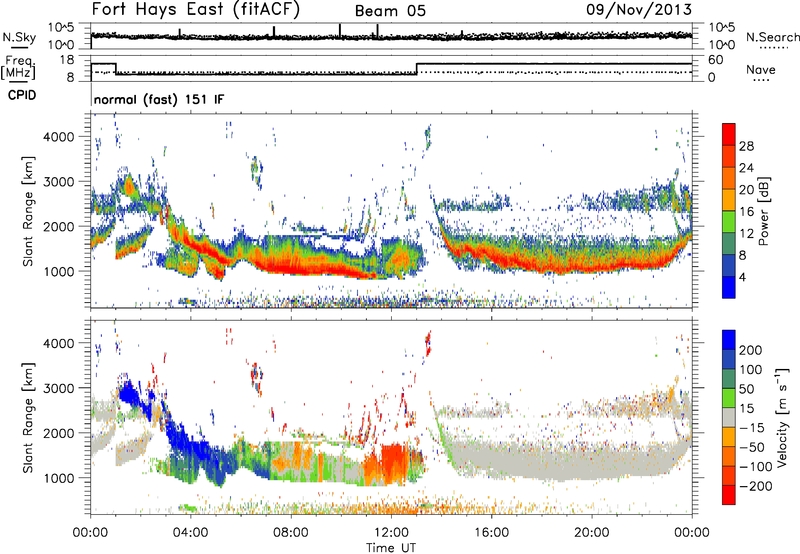Viewport: 800px width, 554px height.
Task: Click the 'Freq. [MHz]' axis label
Action: coord(19,67)
